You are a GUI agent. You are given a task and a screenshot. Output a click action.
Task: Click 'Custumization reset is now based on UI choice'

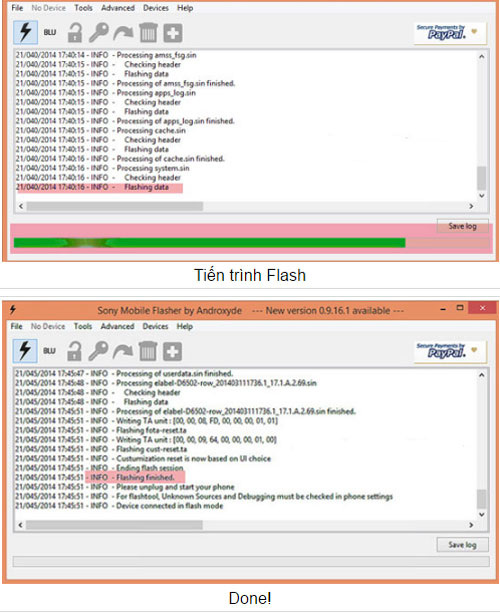click(x=143, y=459)
